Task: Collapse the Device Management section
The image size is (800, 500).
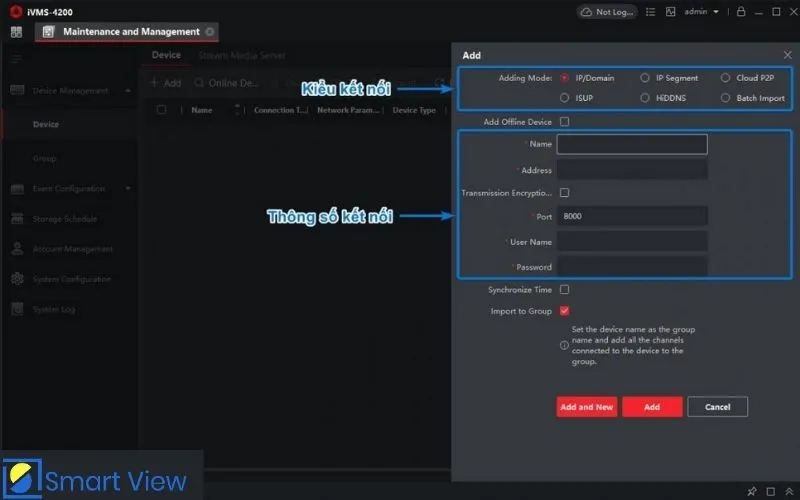Action: pyautogui.click(x=128, y=91)
